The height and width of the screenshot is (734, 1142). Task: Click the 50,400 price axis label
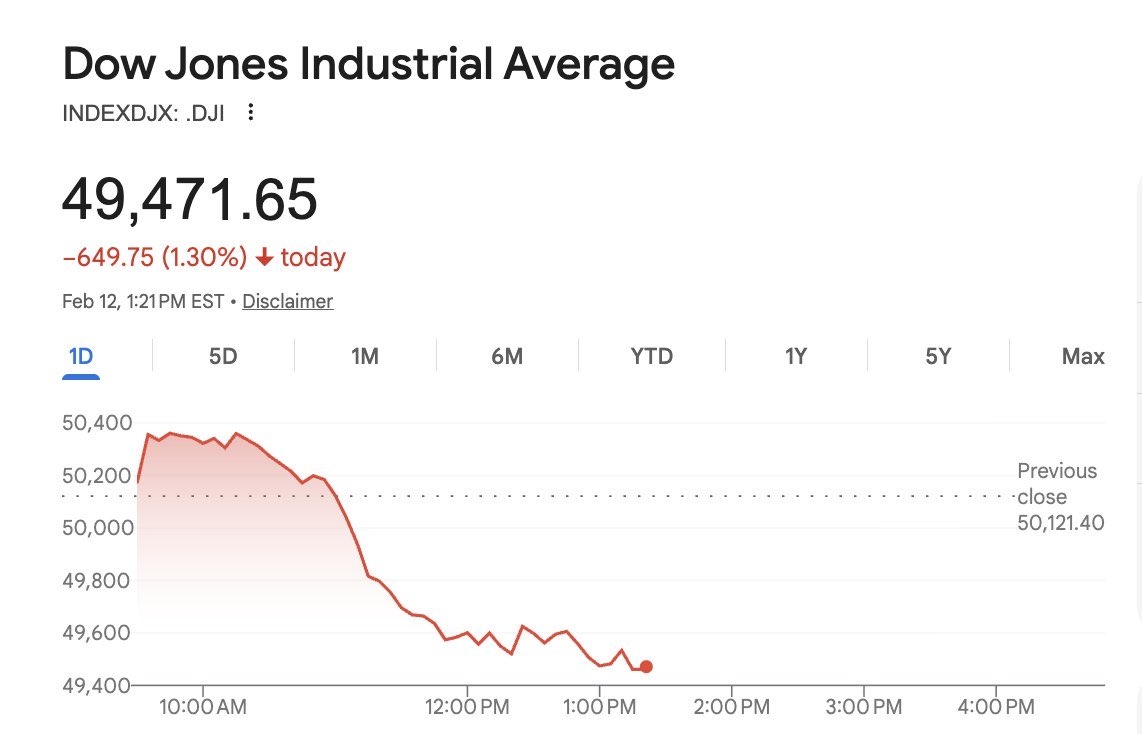click(97, 423)
